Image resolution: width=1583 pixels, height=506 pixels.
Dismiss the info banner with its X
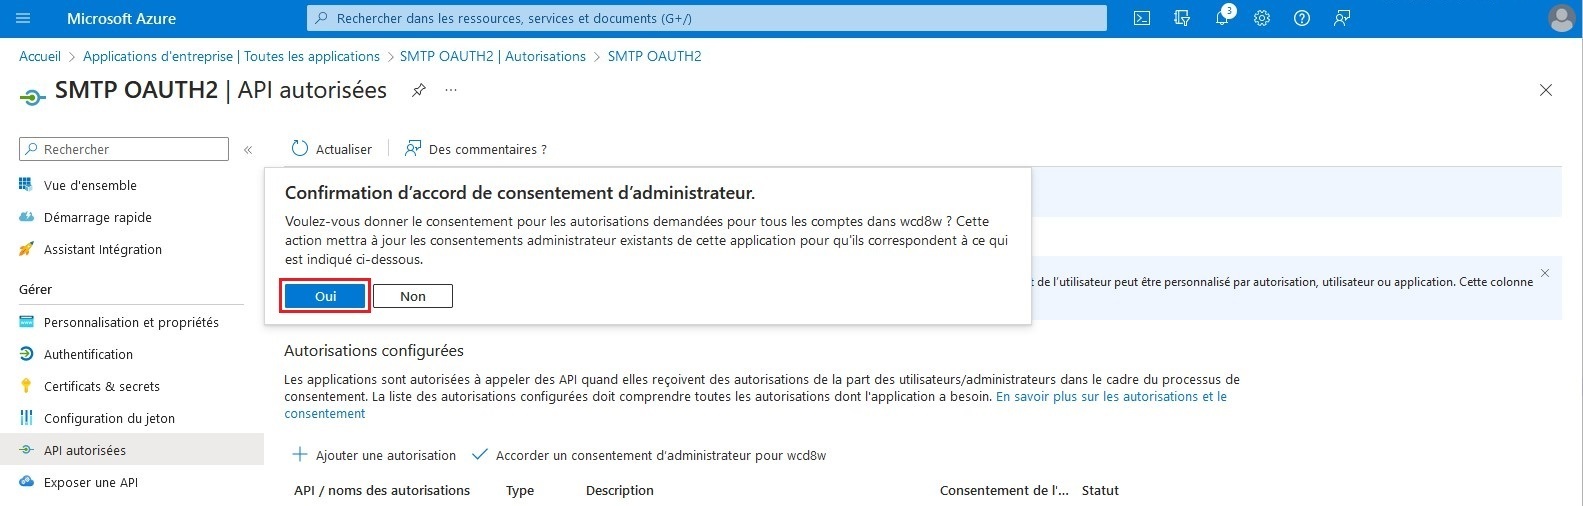[1545, 273]
